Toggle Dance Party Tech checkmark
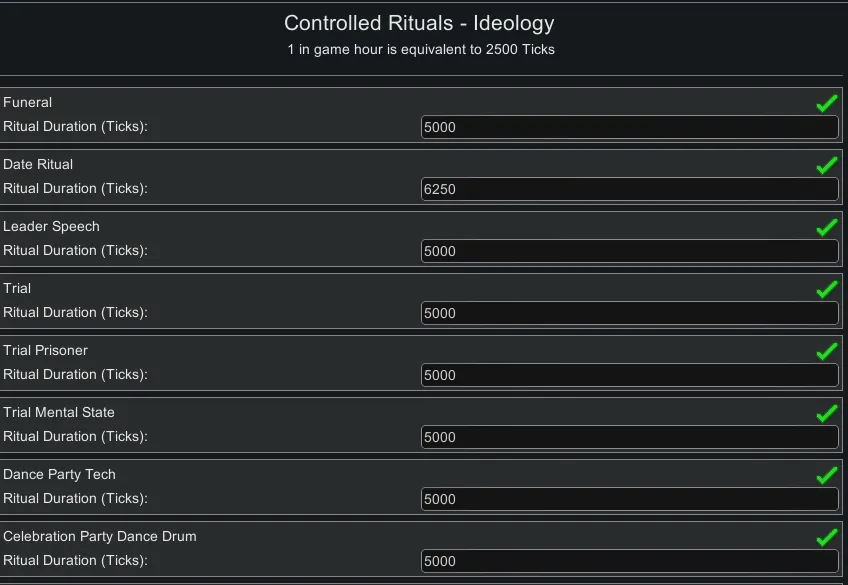Screen dimensions: 848x585 tap(826, 475)
